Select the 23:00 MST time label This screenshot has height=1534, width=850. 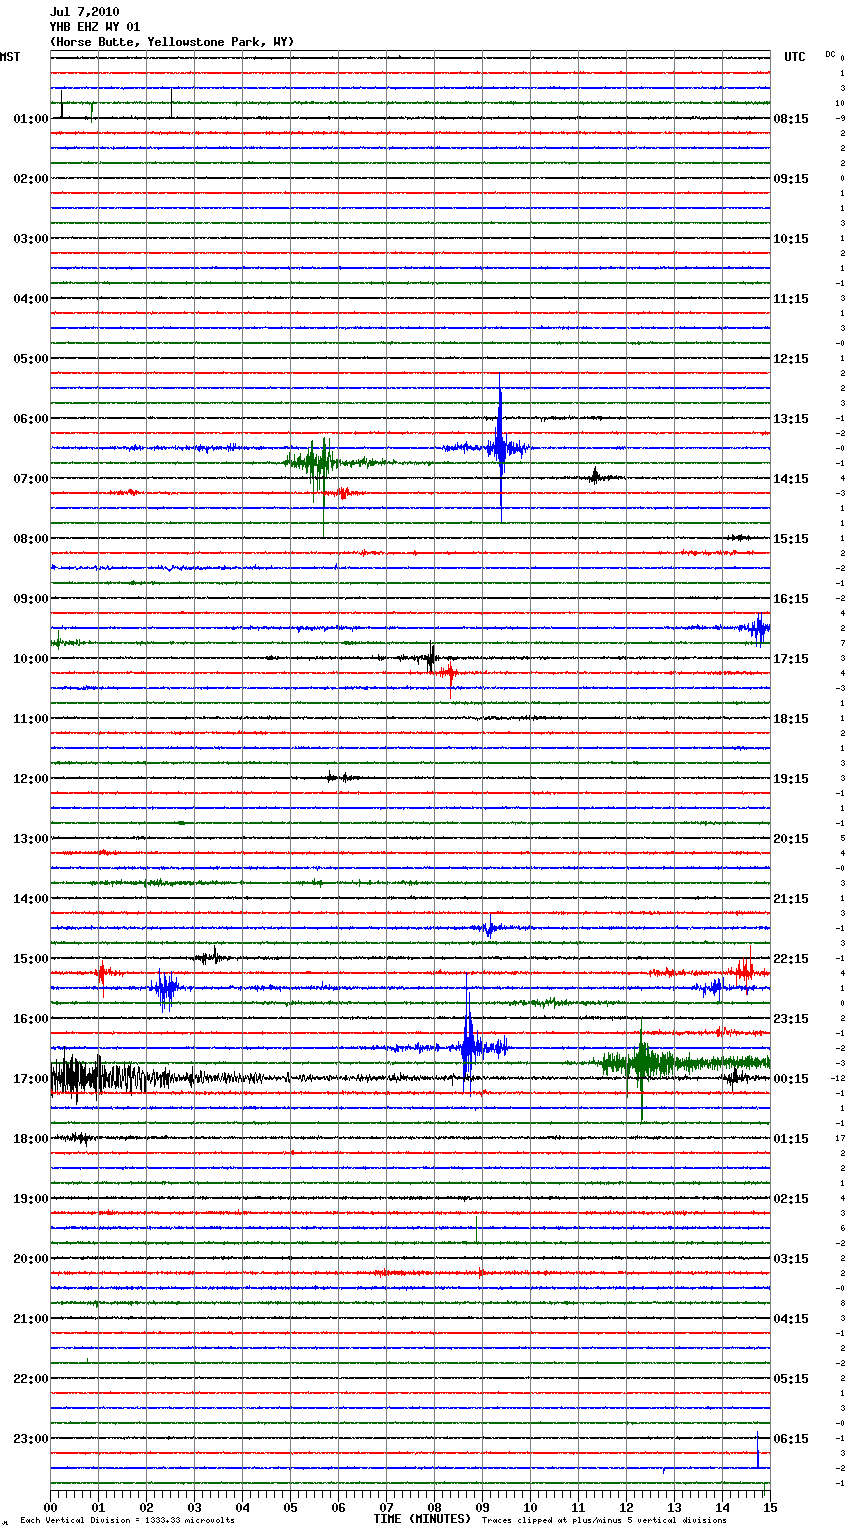(x=31, y=1439)
